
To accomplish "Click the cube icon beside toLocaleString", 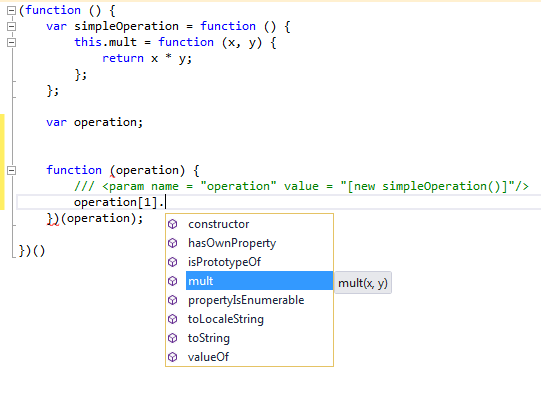I will [x=173, y=319].
